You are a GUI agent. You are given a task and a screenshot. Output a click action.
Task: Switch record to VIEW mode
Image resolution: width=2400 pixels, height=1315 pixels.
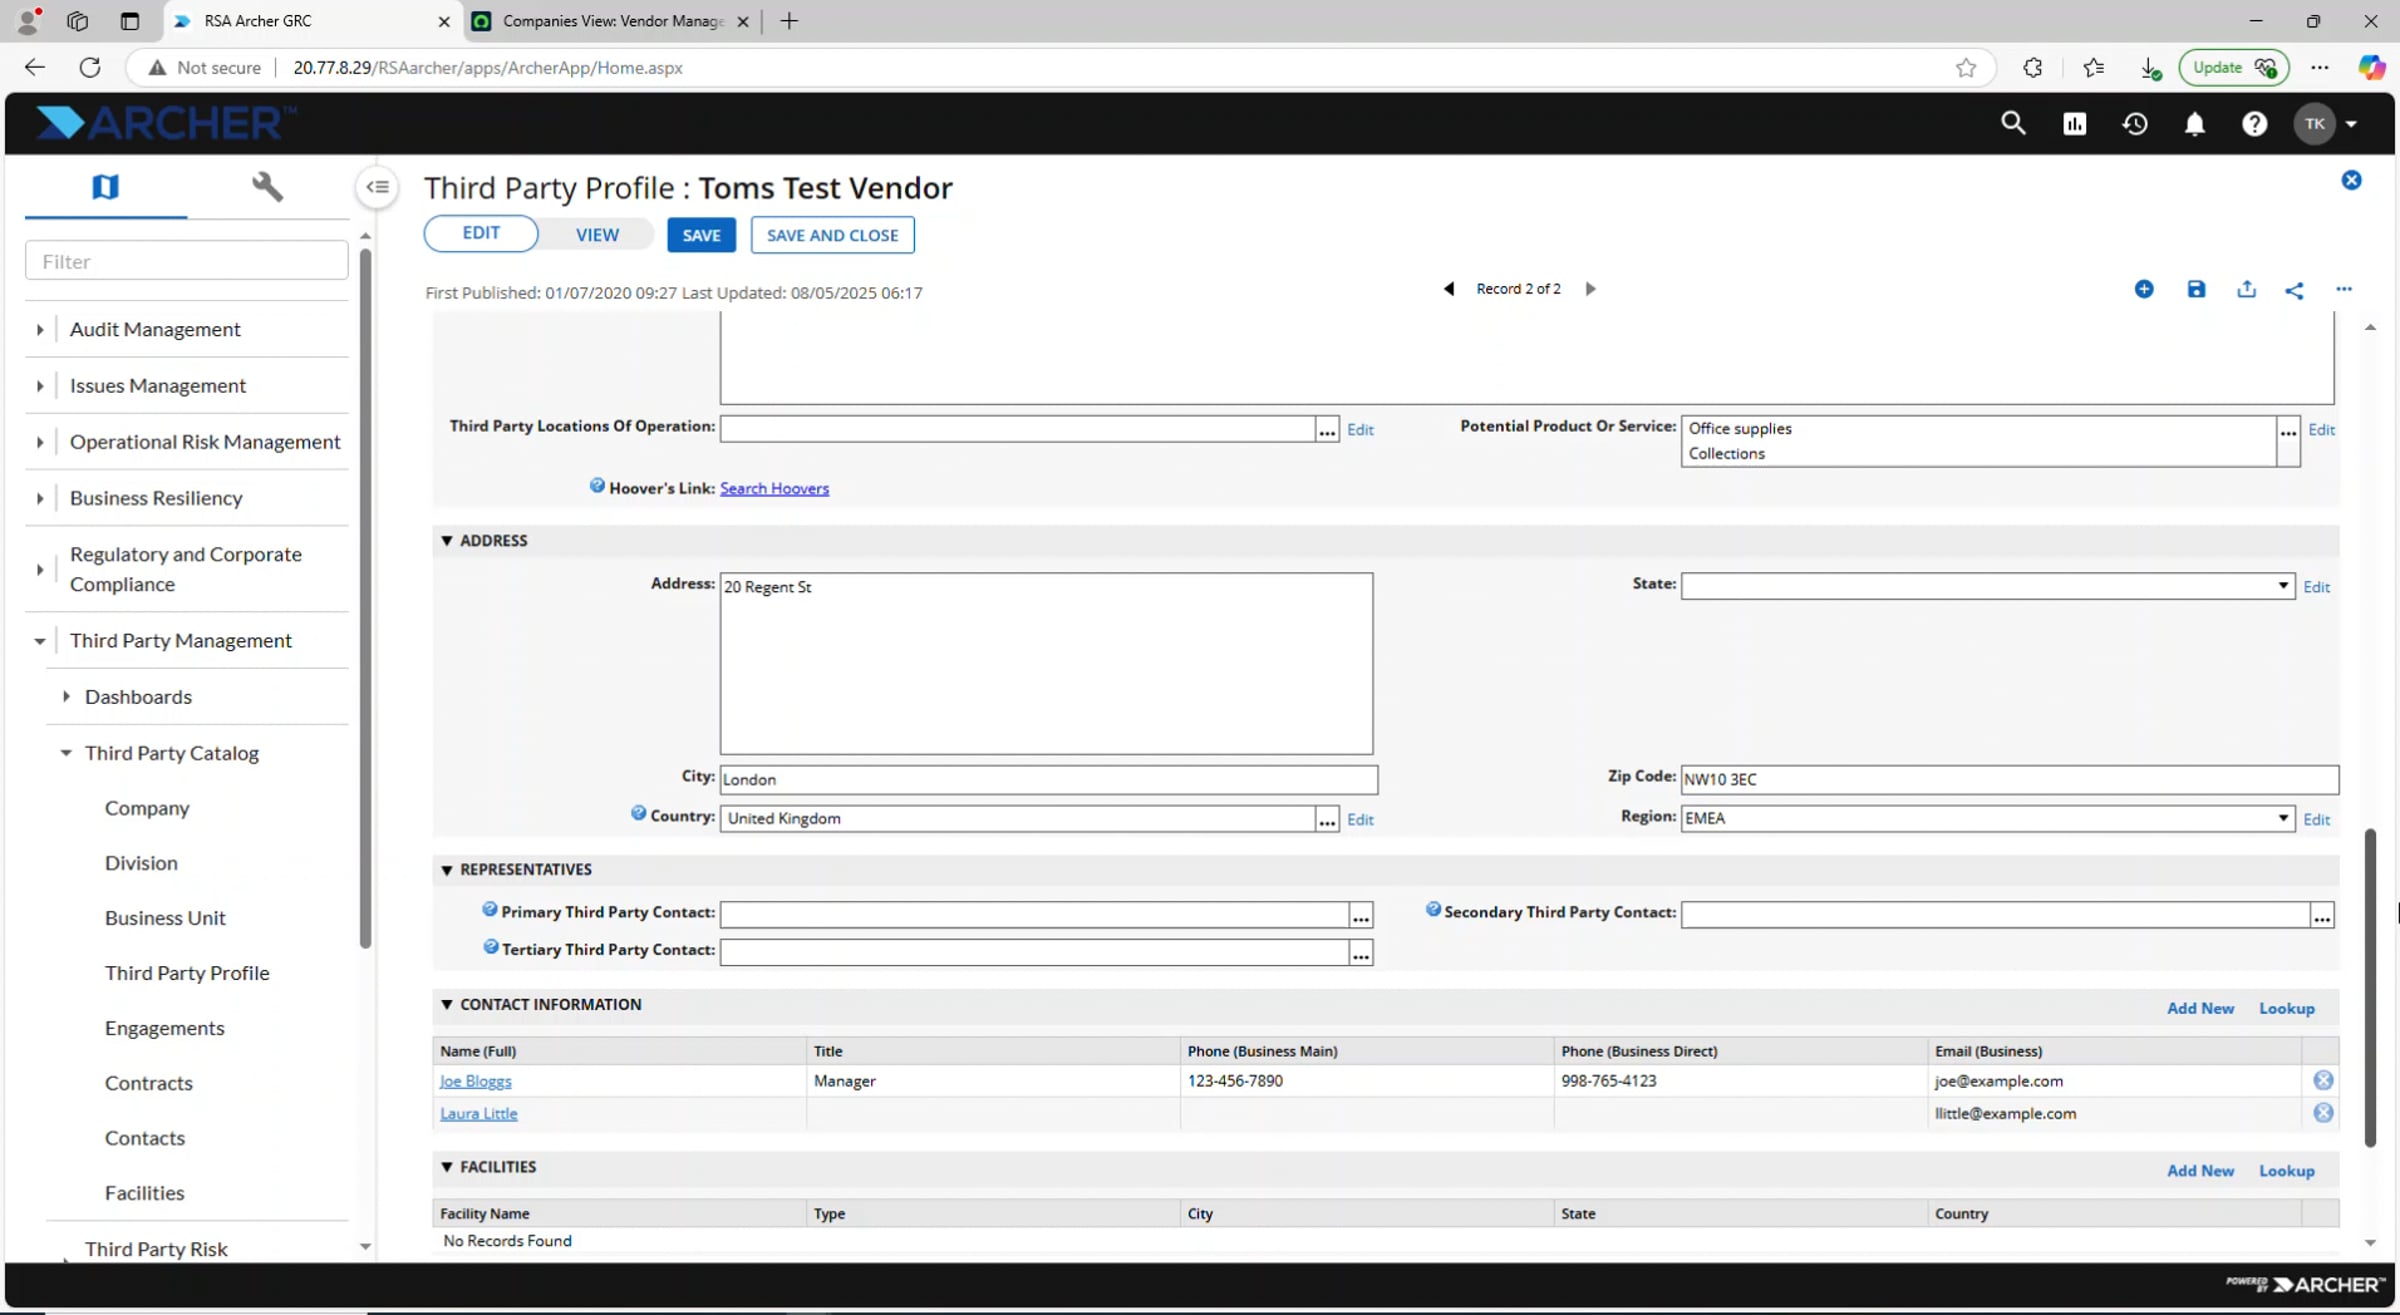coord(597,235)
